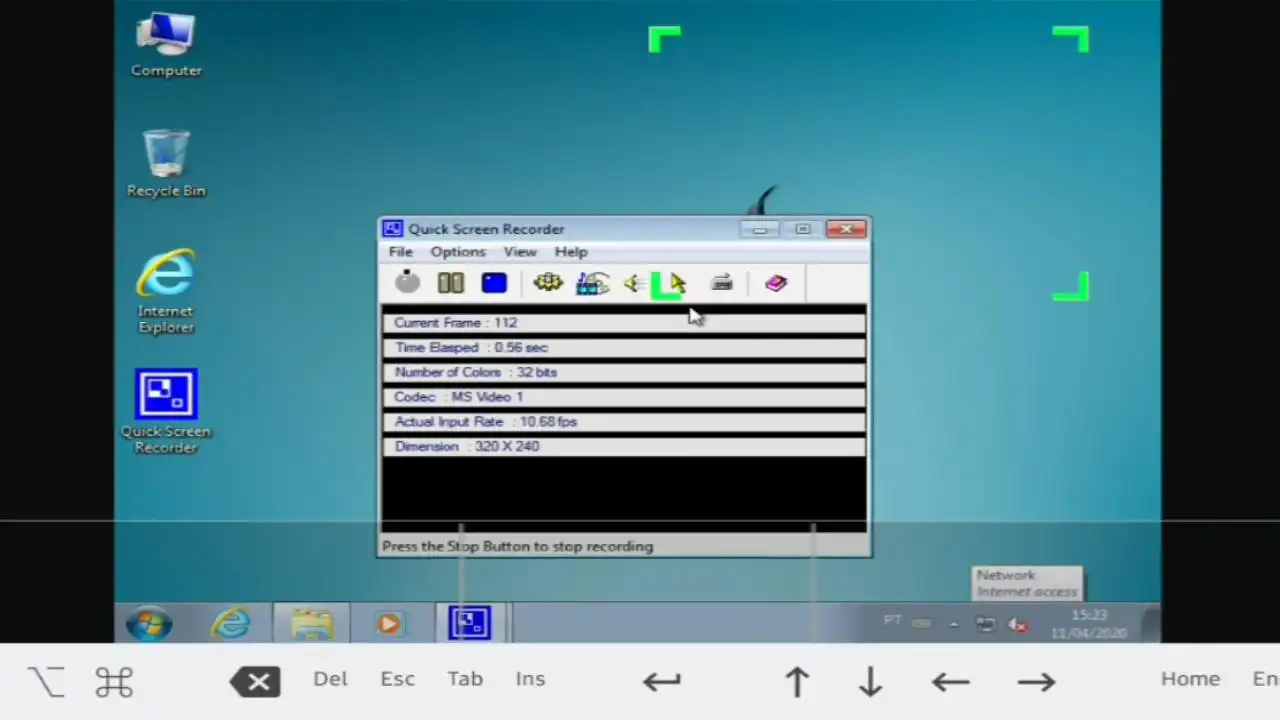
Task: Select the Recycle Bin desktop icon
Action: 166,163
